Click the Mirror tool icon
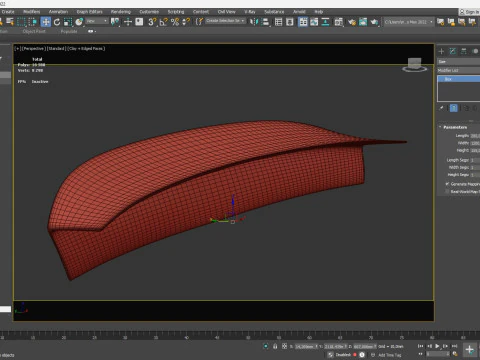 (x=254, y=22)
